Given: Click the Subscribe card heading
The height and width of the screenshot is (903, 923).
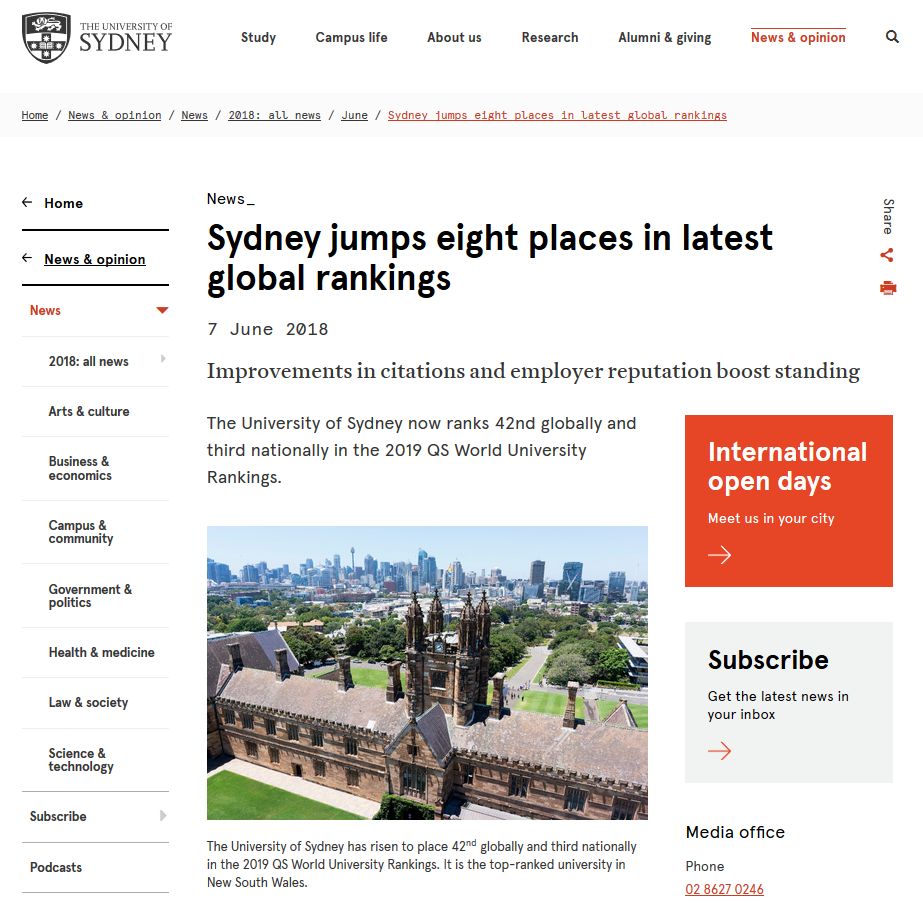Looking at the screenshot, I should [x=768, y=660].
